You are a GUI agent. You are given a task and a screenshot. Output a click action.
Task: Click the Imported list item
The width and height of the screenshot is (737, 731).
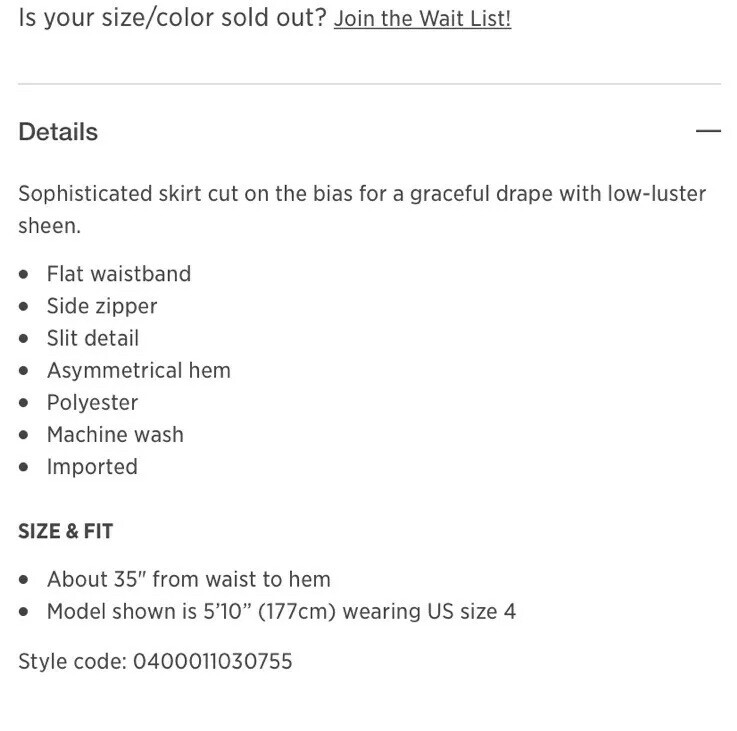[x=92, y=467]
